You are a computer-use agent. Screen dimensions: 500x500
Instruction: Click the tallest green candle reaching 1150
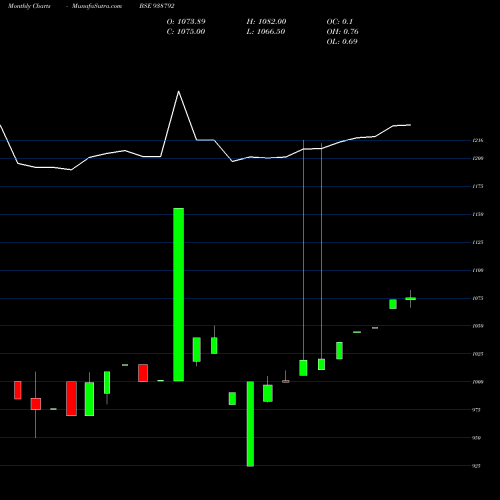pos(179,295)
